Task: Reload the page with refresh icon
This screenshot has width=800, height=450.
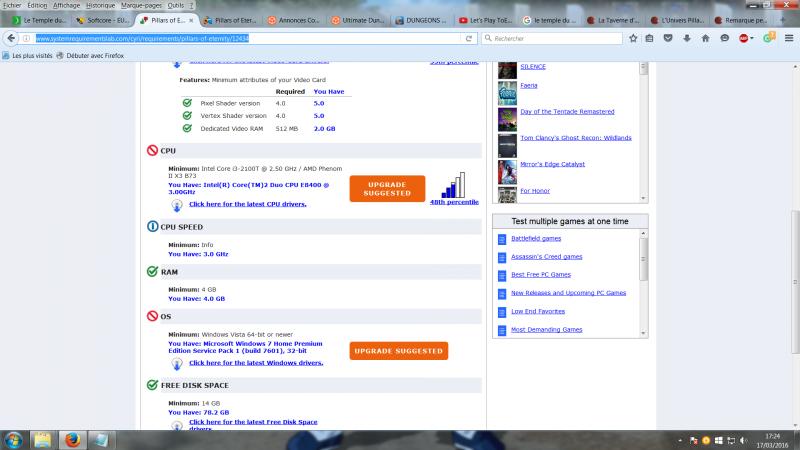Action: [469, 38]
